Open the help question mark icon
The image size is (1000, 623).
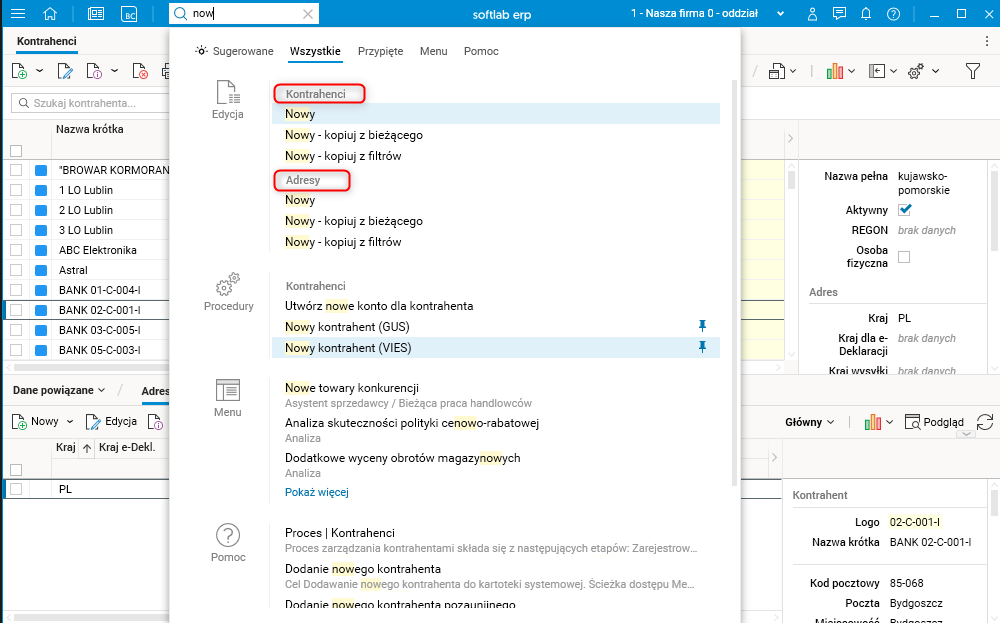pos(893,13)
